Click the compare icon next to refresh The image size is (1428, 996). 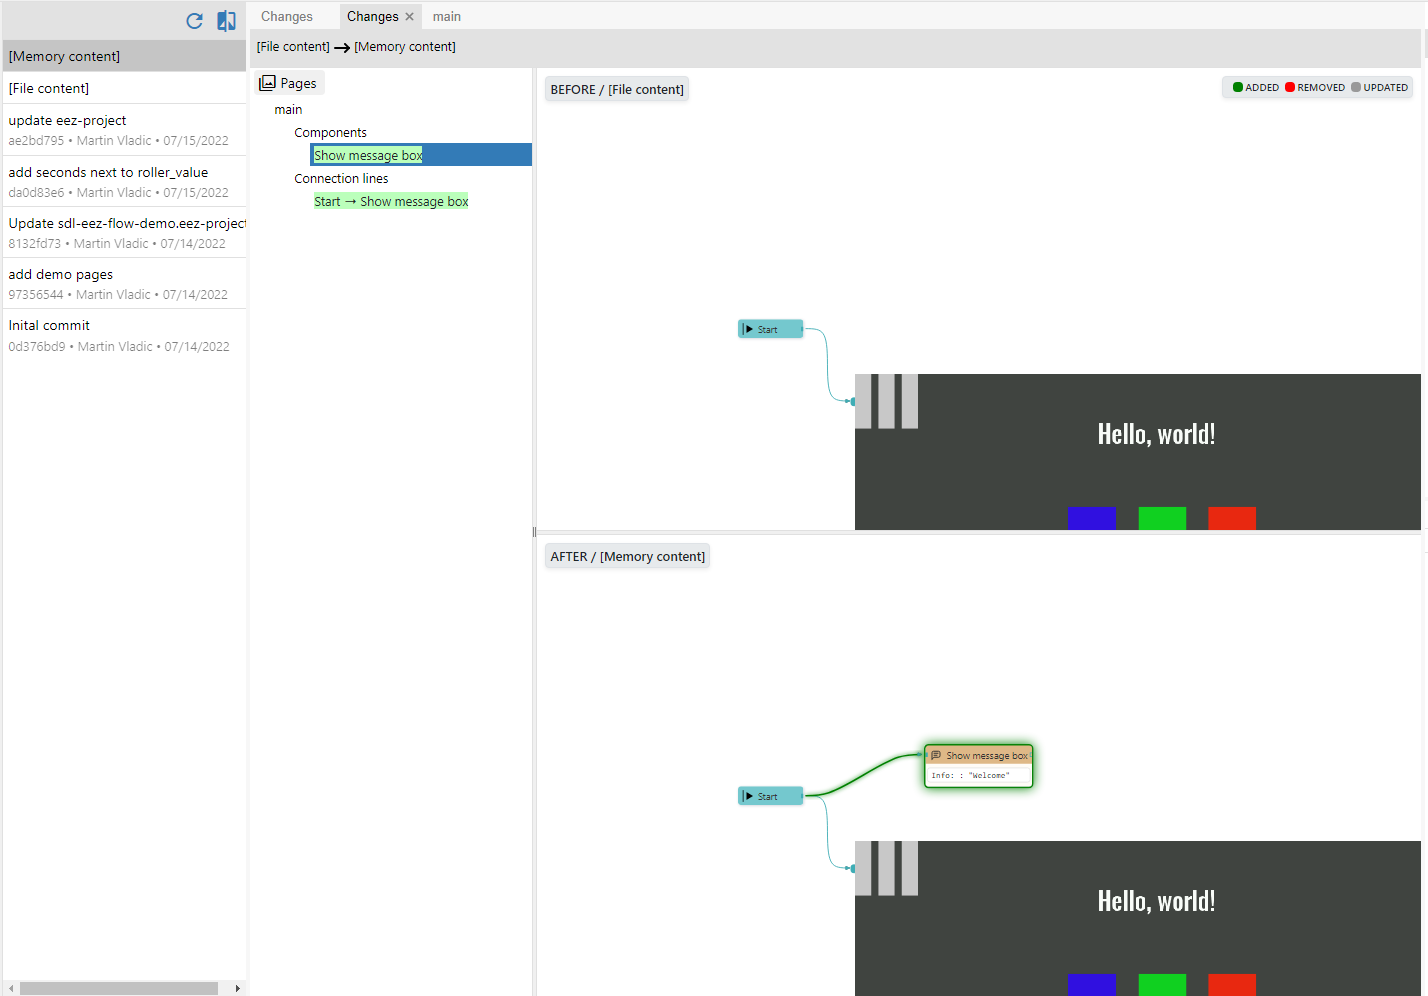pos(227,21)
